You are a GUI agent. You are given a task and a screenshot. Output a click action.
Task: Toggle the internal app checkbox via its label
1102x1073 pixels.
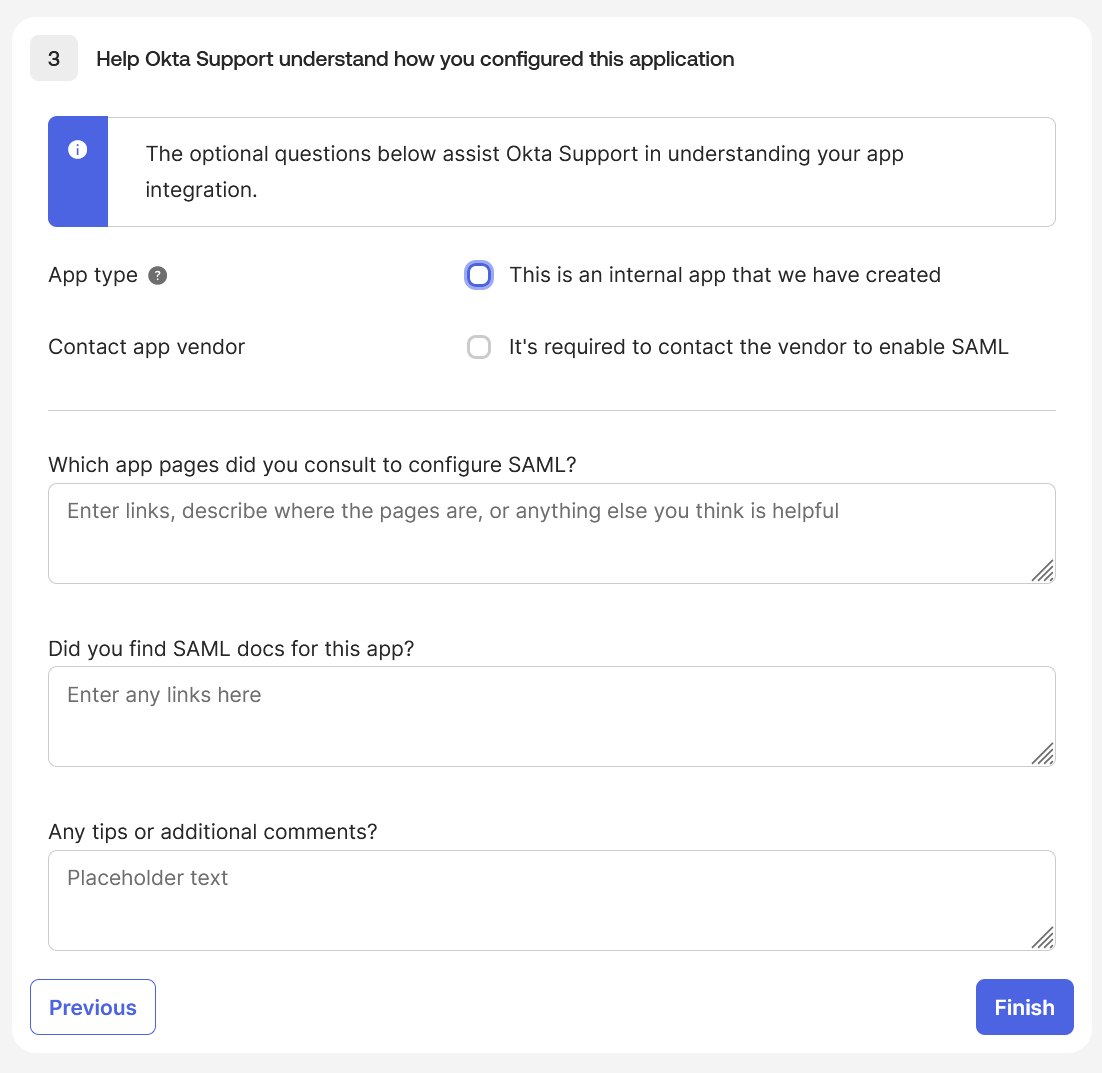pyautogui.click(x=726, y=275)
